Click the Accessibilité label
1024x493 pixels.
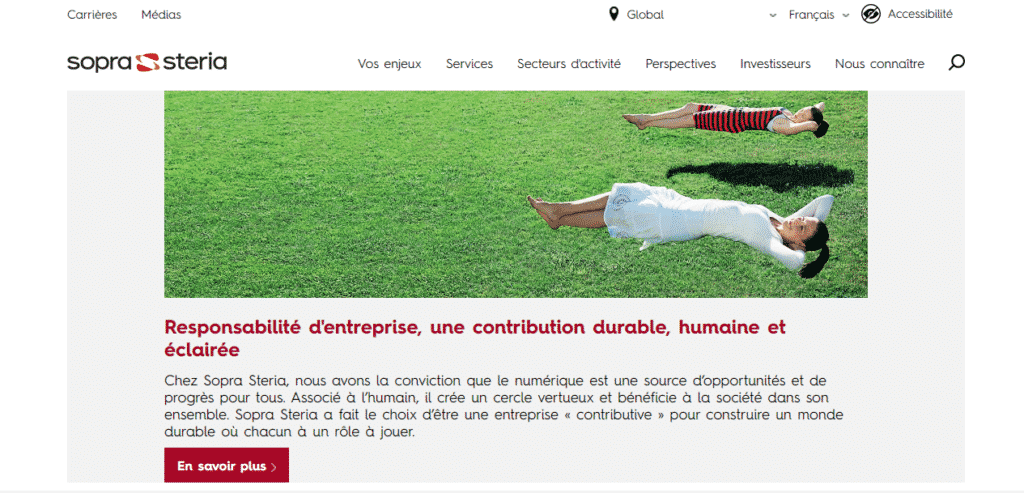pyautogui.click(x=920, y=14)
